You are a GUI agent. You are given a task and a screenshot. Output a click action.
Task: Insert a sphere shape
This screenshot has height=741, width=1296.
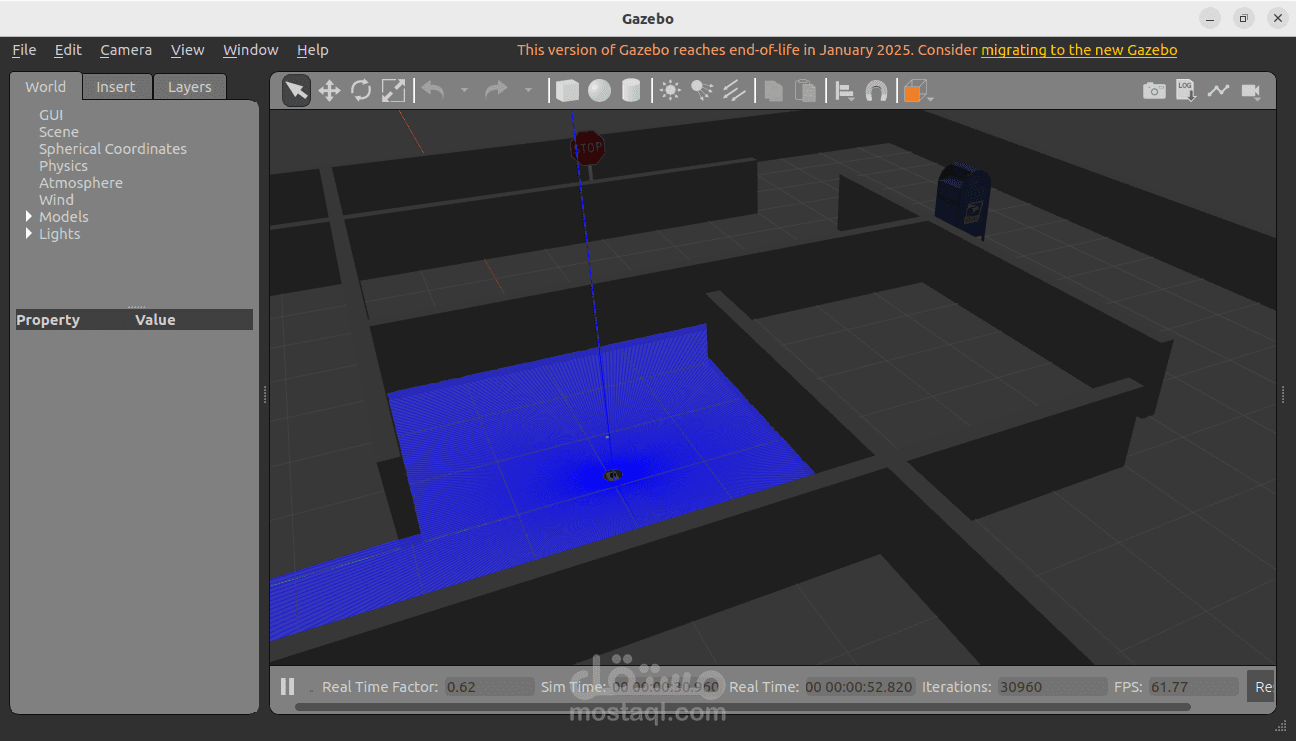coord(599,91)
